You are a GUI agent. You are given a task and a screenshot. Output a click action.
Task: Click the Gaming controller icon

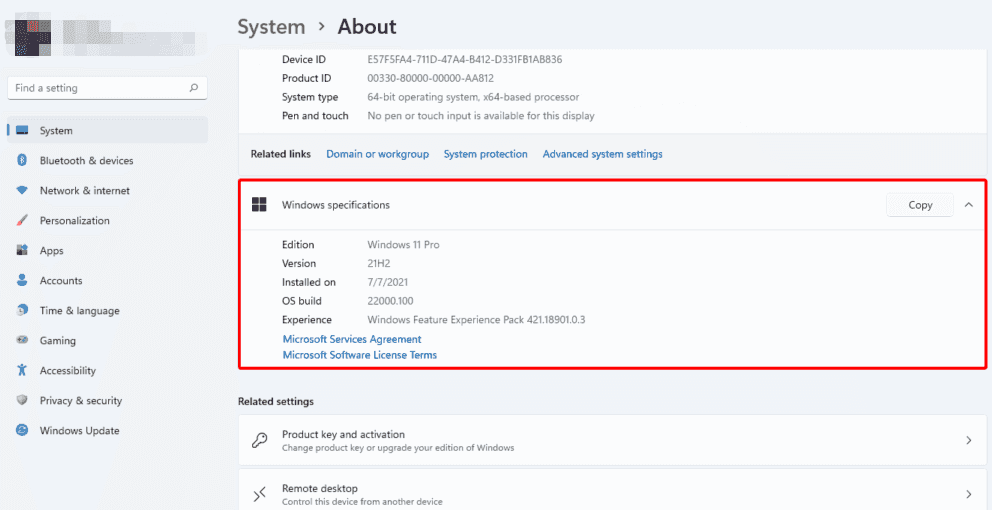22,340
